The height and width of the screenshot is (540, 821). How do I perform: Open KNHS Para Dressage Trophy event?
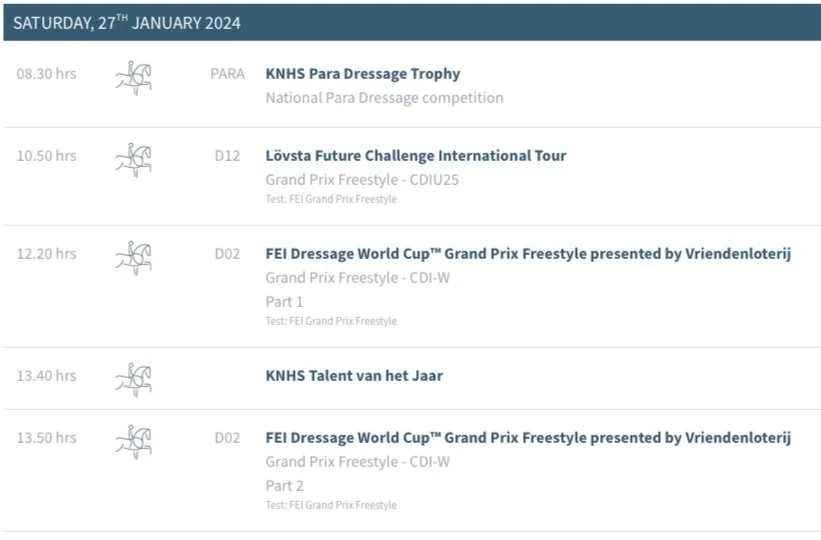pos(363,74)
